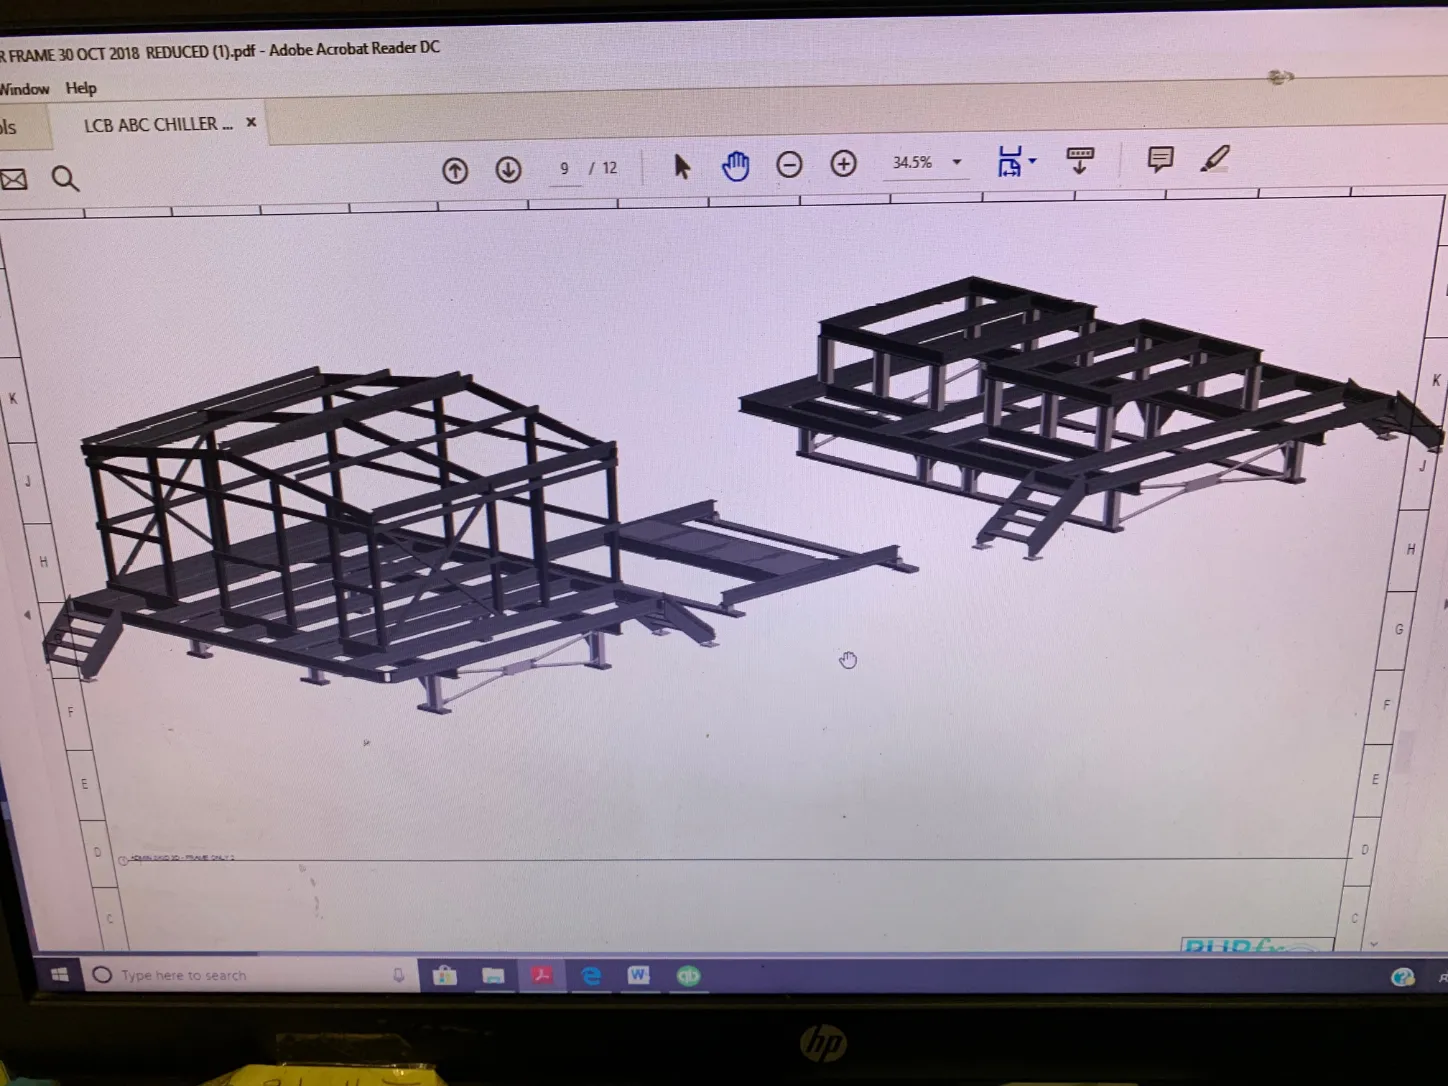Screen dimensions: 1448x1086
Task: Click the page number field showing 9
Action: click(565, 169)
